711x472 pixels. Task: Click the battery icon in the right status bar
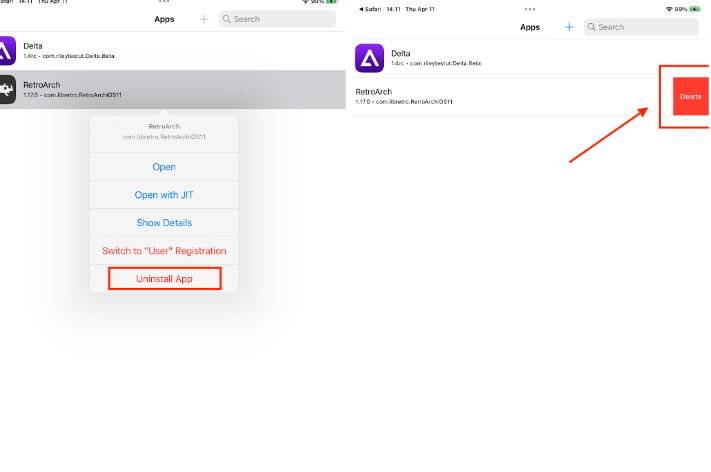pyautogui.click(x=696, y=8)
